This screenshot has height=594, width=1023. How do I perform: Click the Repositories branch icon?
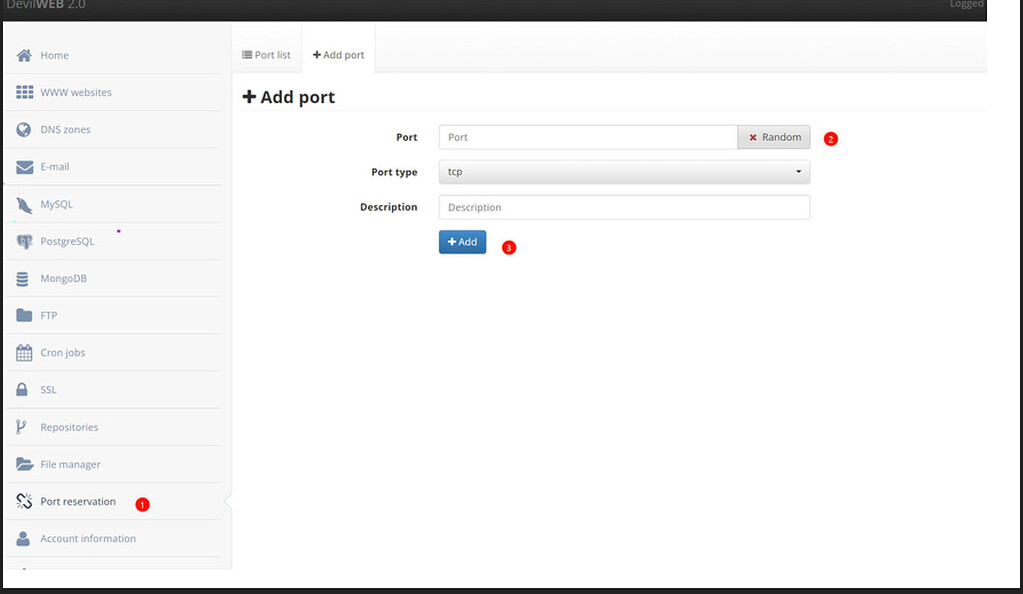pos(21,427)
